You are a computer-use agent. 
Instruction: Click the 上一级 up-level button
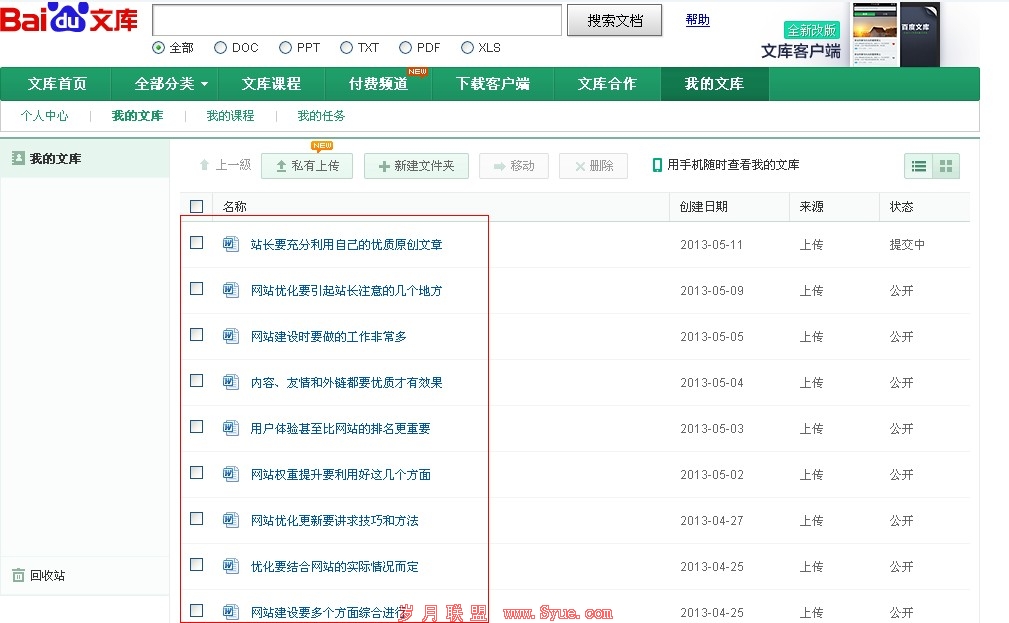pos(225,165)
